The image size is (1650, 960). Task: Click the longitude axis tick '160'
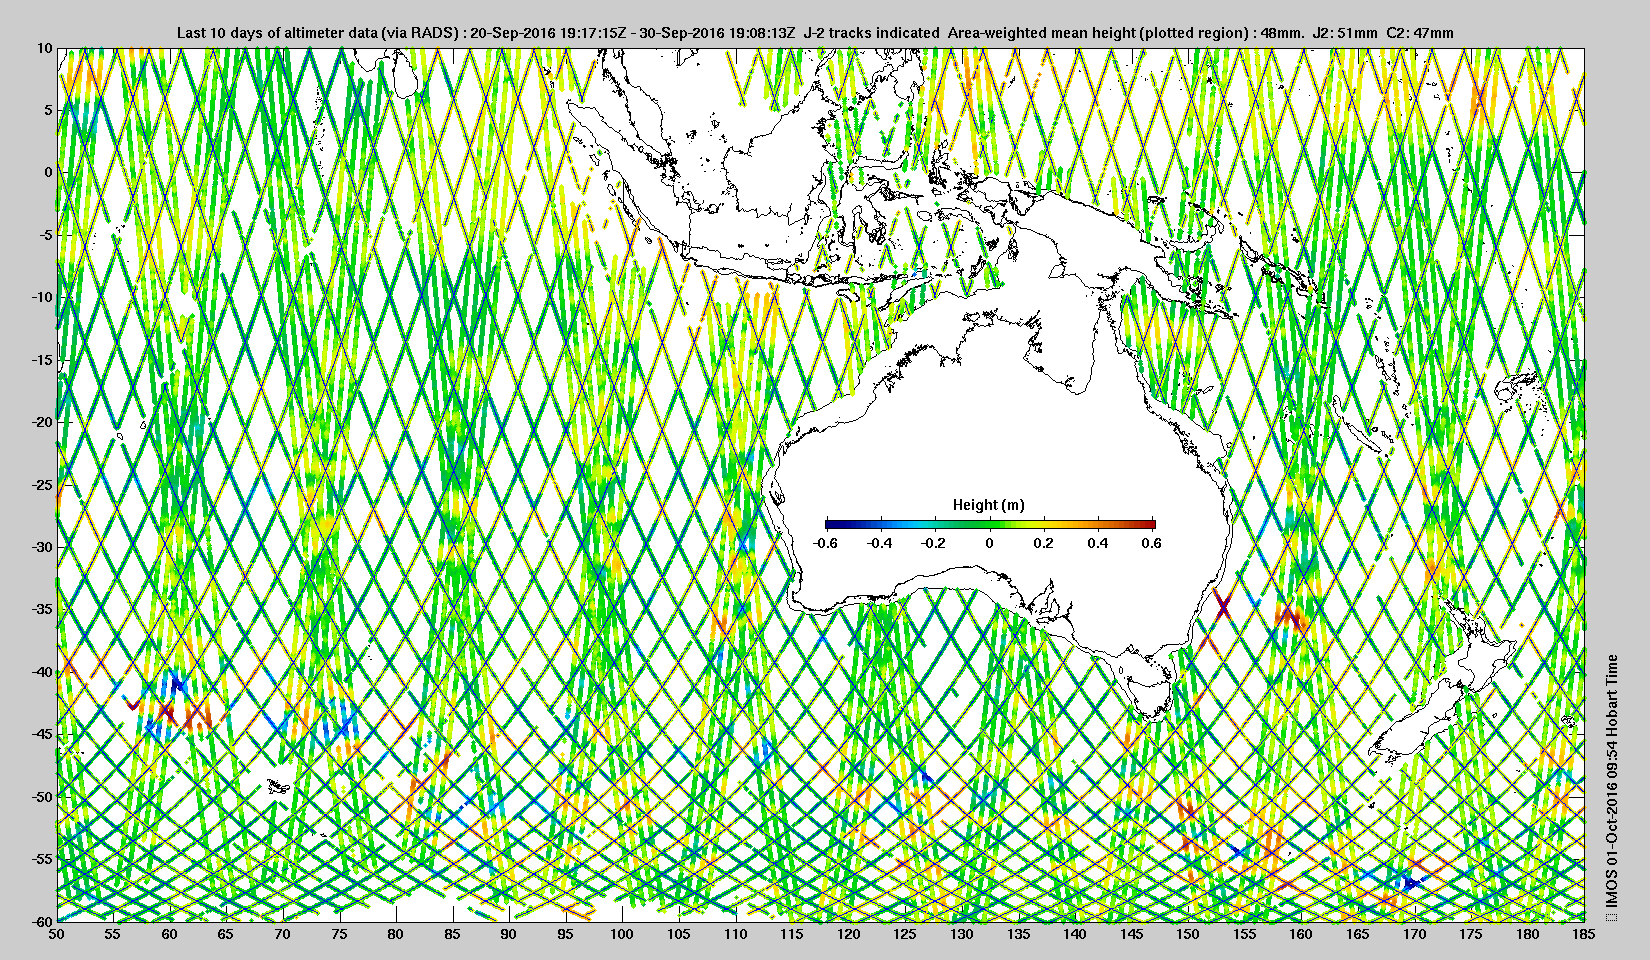click(x=1301, y=934)
